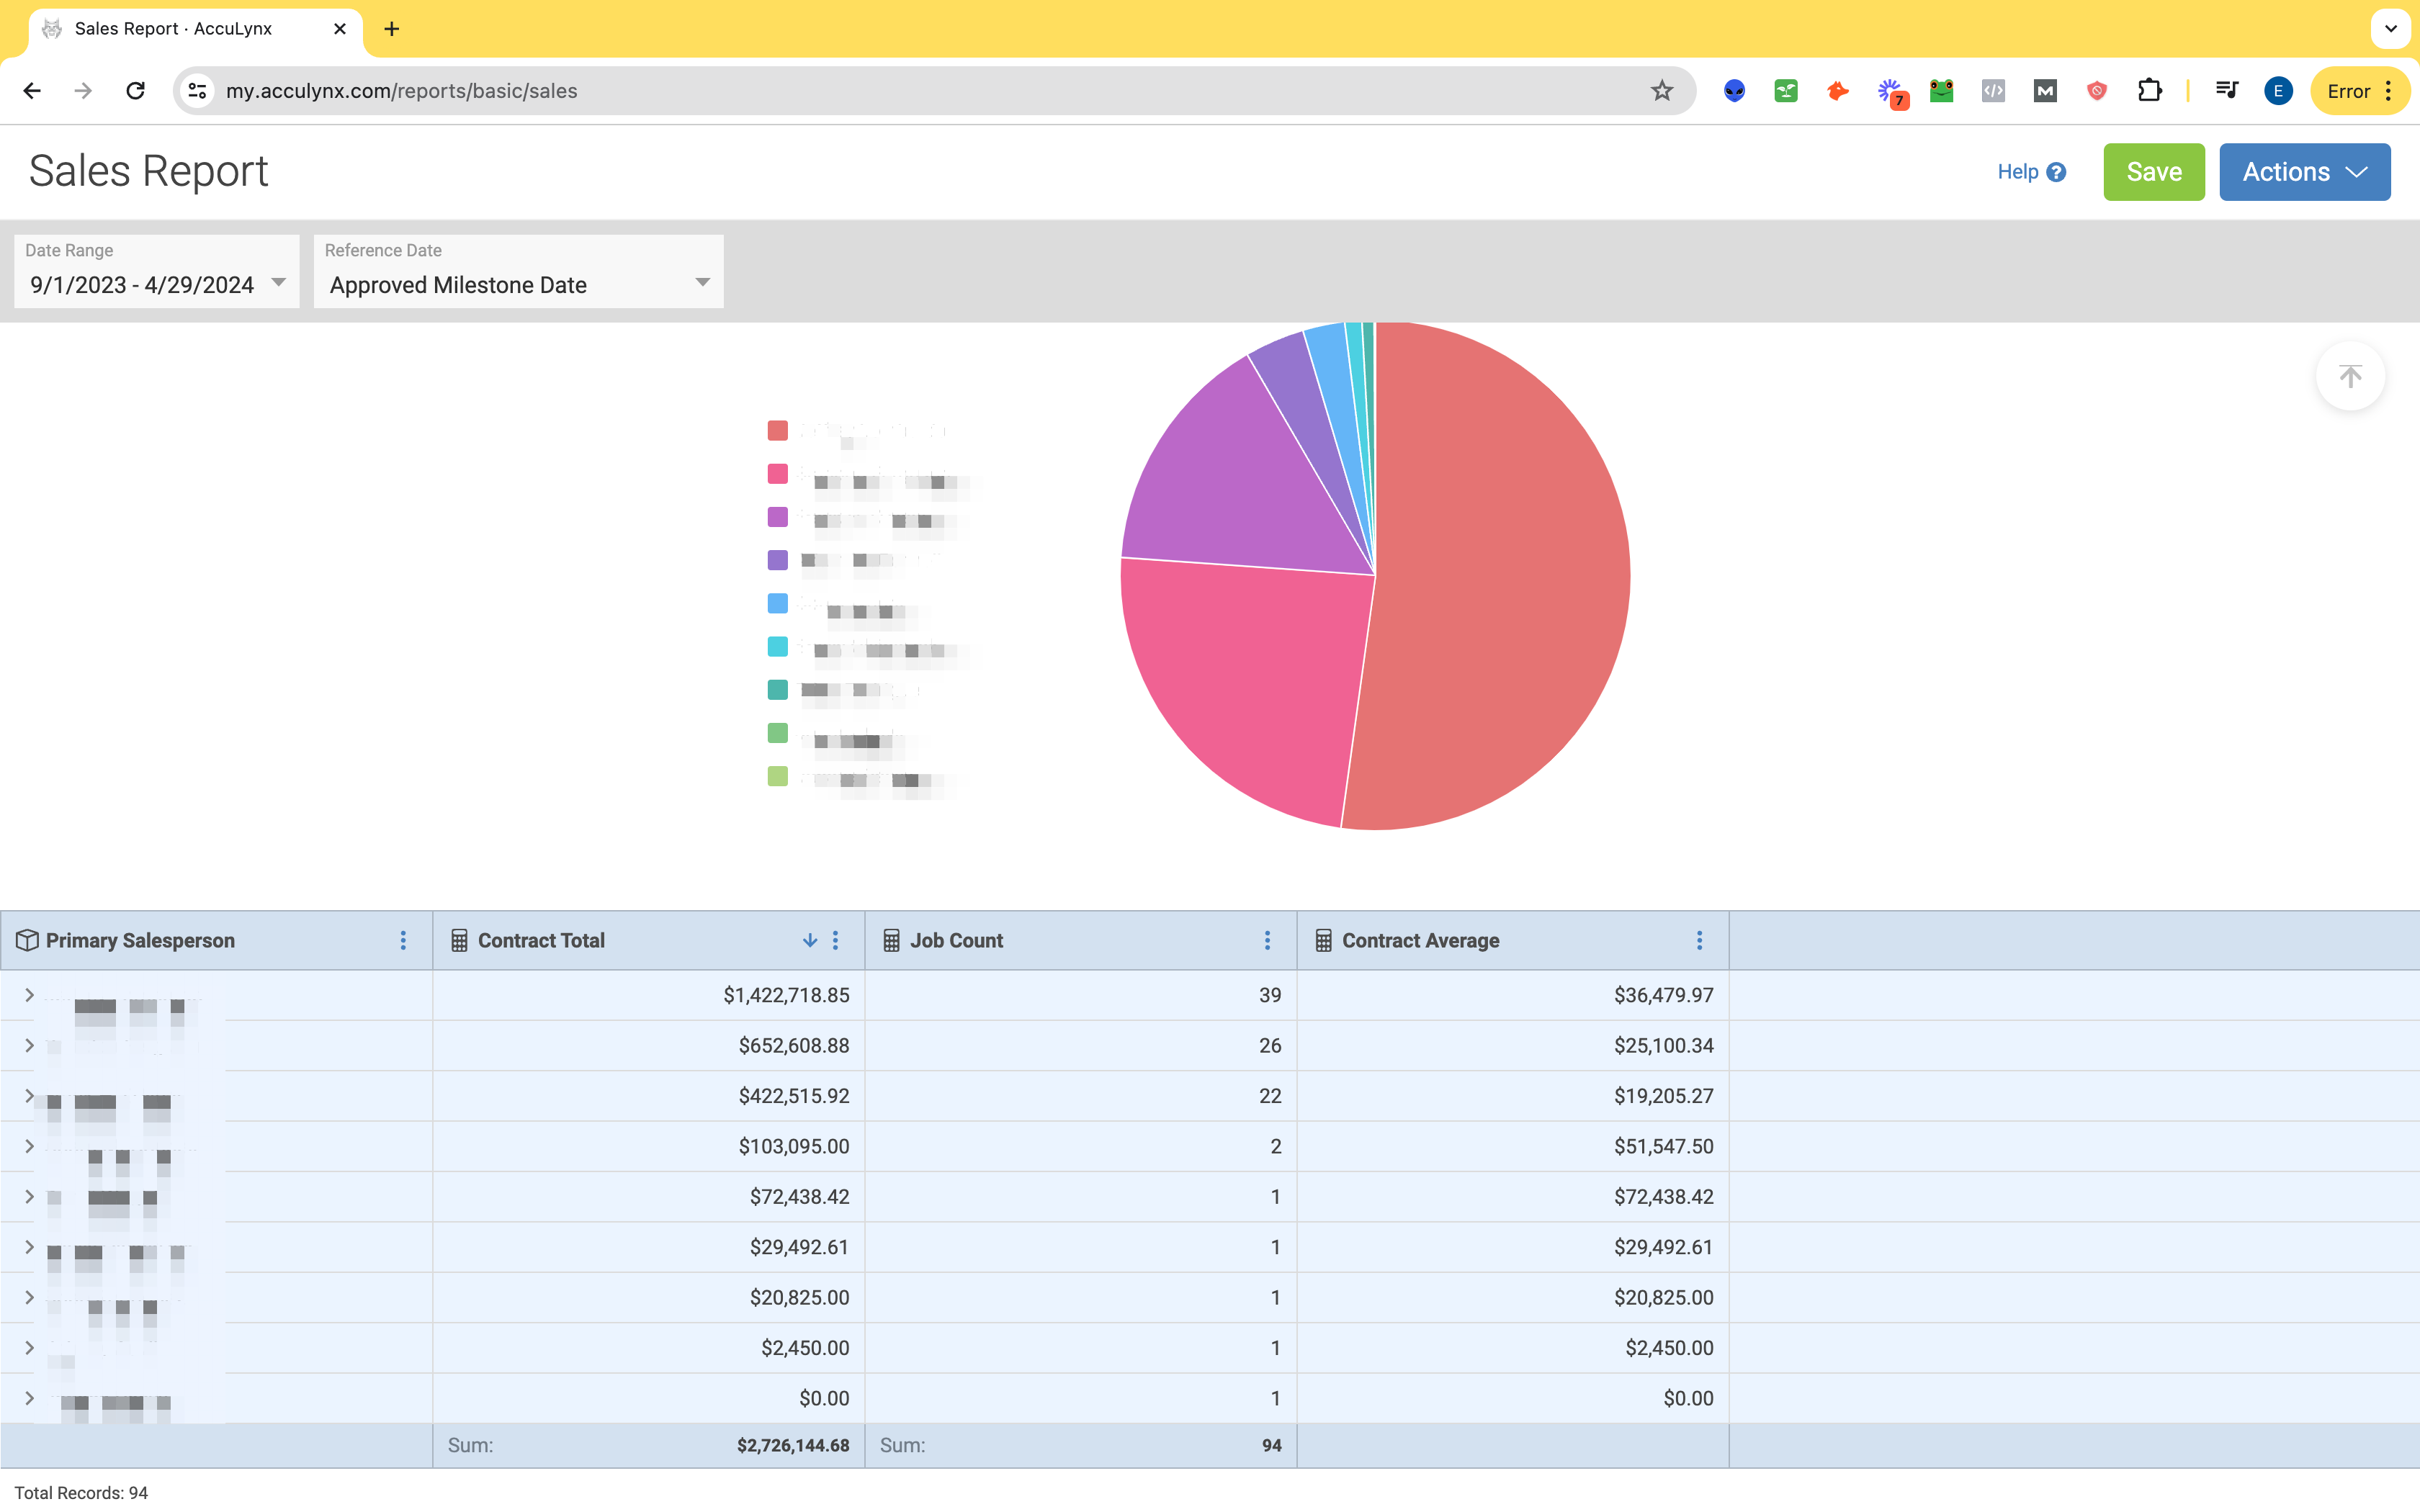Sort by Contract Average column header
Image resolution: width=2420 pixels, height=1512 pixels.
pos(1420,940)
